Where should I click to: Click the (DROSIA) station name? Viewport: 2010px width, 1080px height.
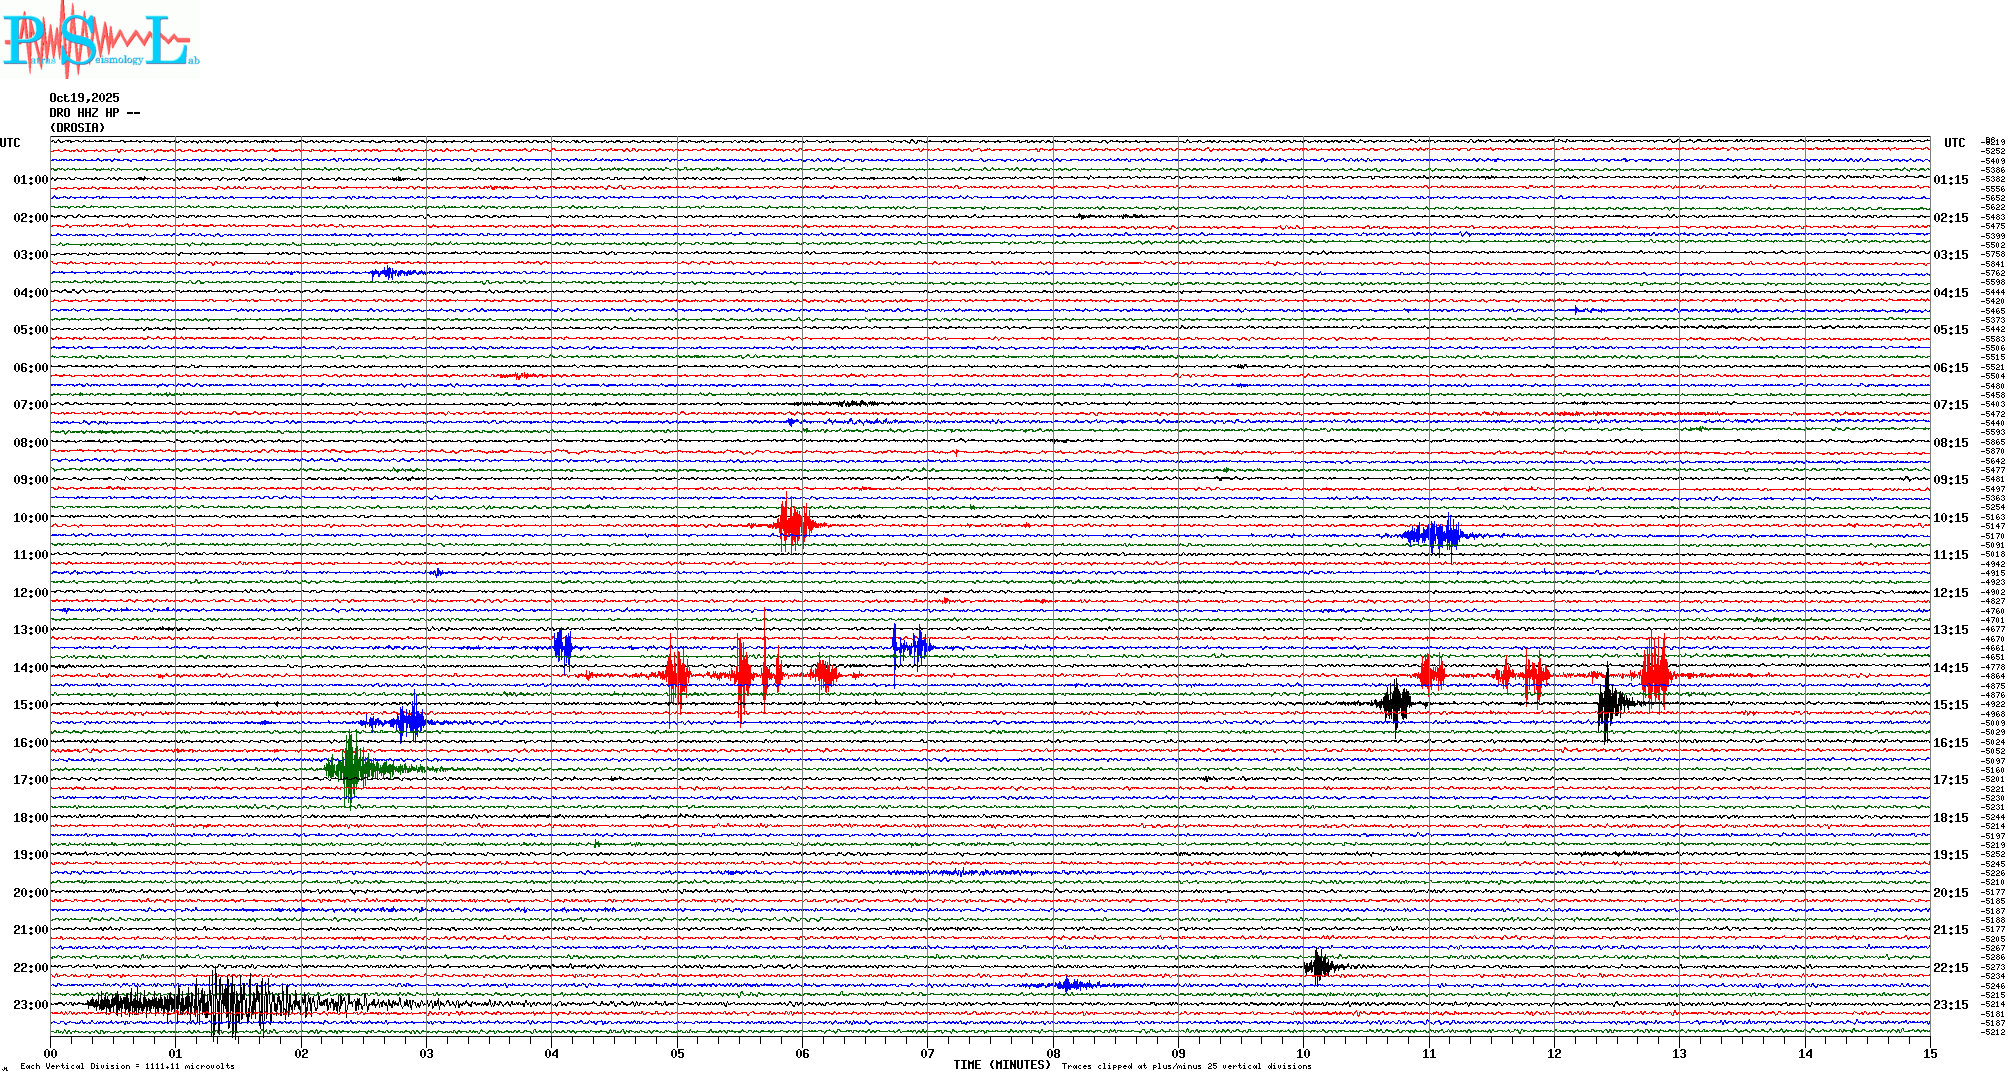pyautogui.click(x=77, y=128)
